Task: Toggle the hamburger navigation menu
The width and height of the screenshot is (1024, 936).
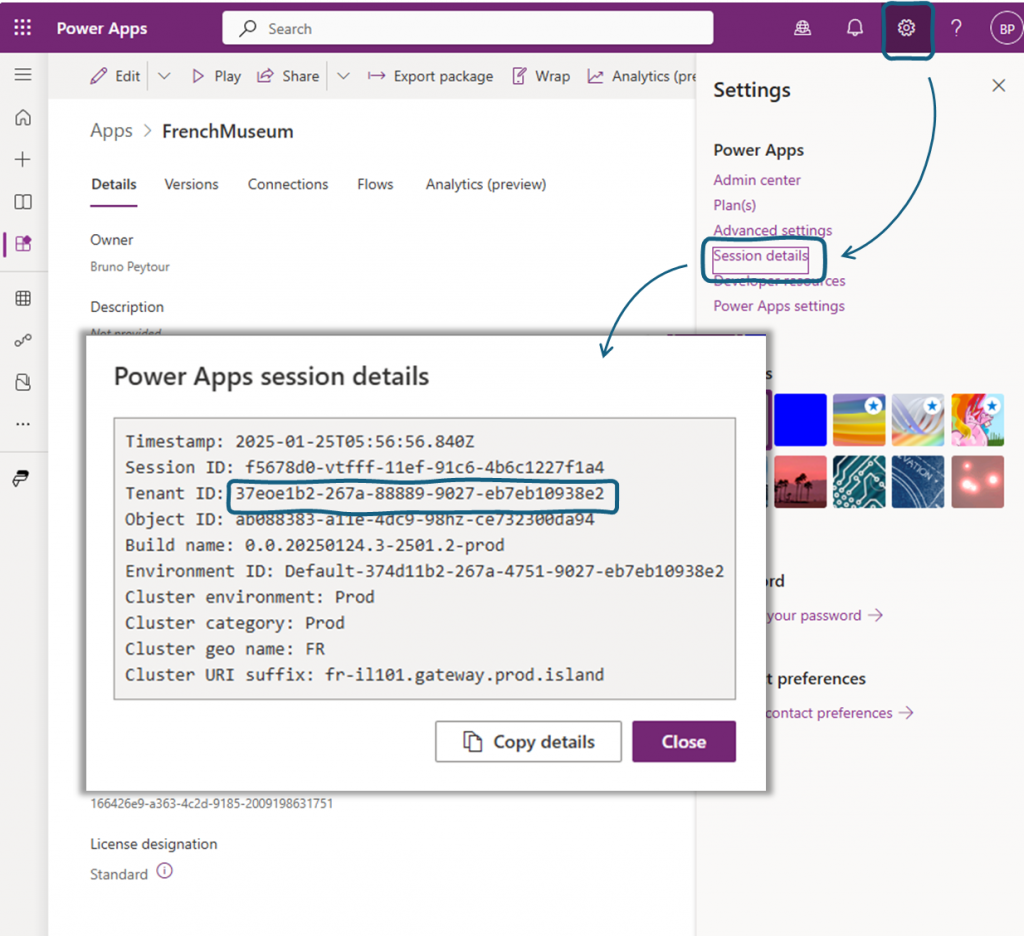Action: pos(23,75)
